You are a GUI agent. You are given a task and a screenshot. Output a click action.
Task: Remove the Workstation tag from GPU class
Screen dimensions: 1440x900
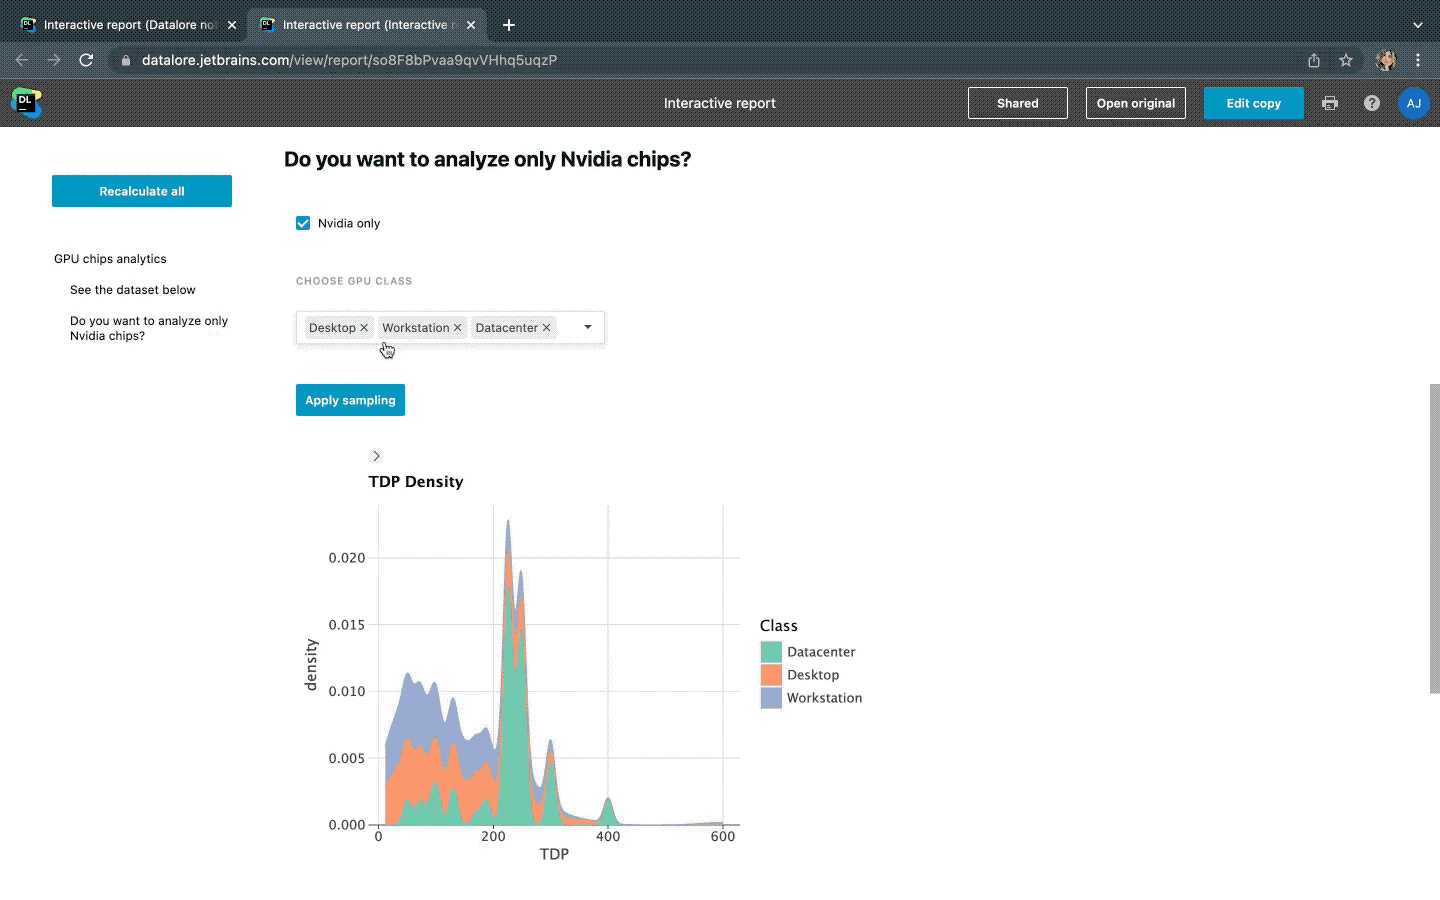(x=458, y=328)
